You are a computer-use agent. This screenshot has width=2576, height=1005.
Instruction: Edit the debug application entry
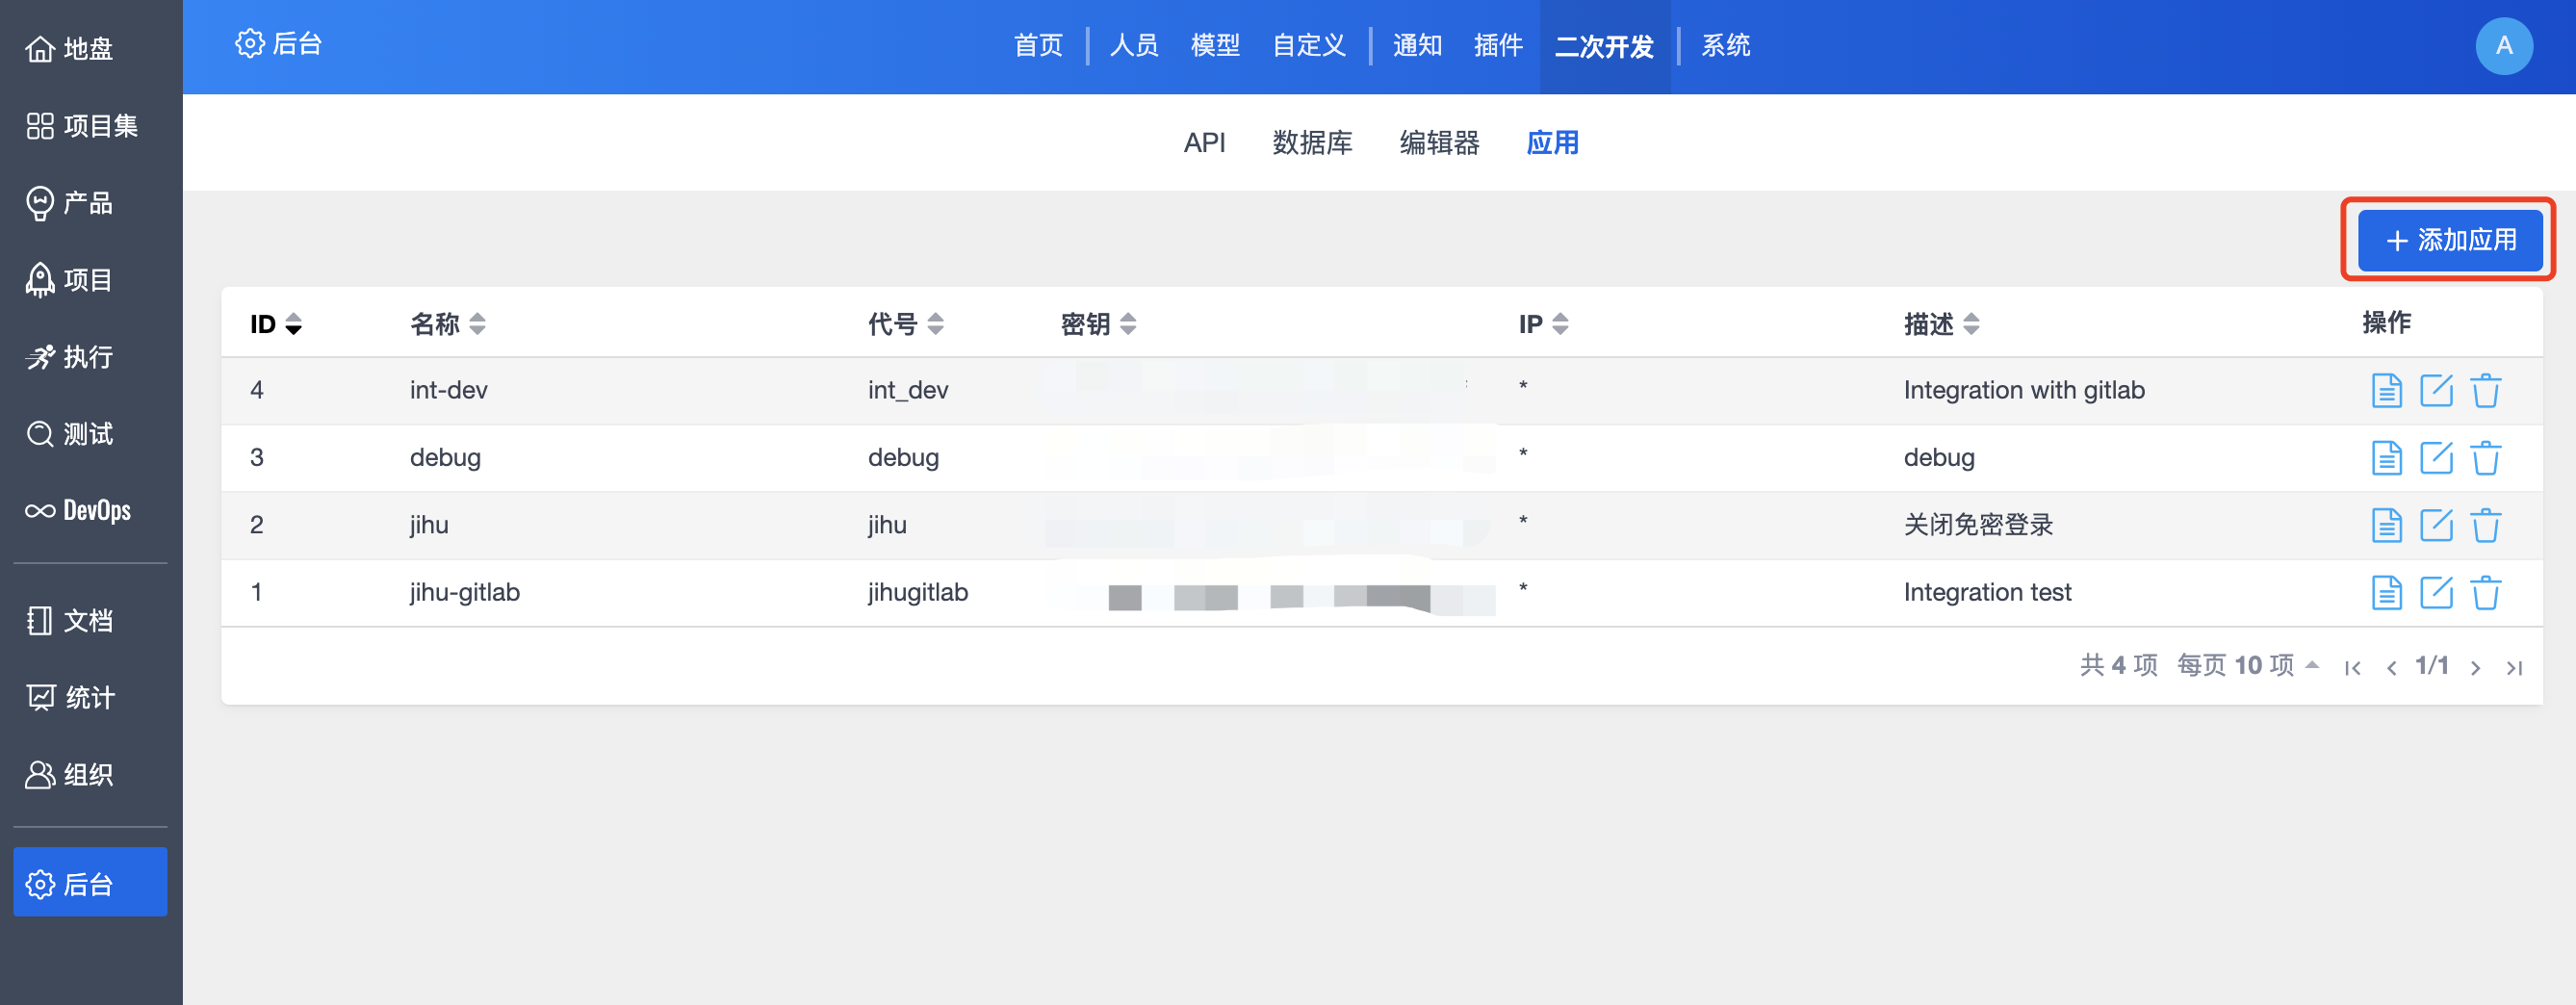[x=2435, y=458]
